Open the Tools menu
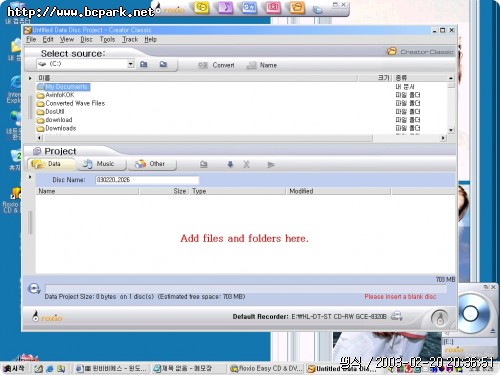This screenshot has height=375, width=500. pyautogui.click(x=107, y=39)
